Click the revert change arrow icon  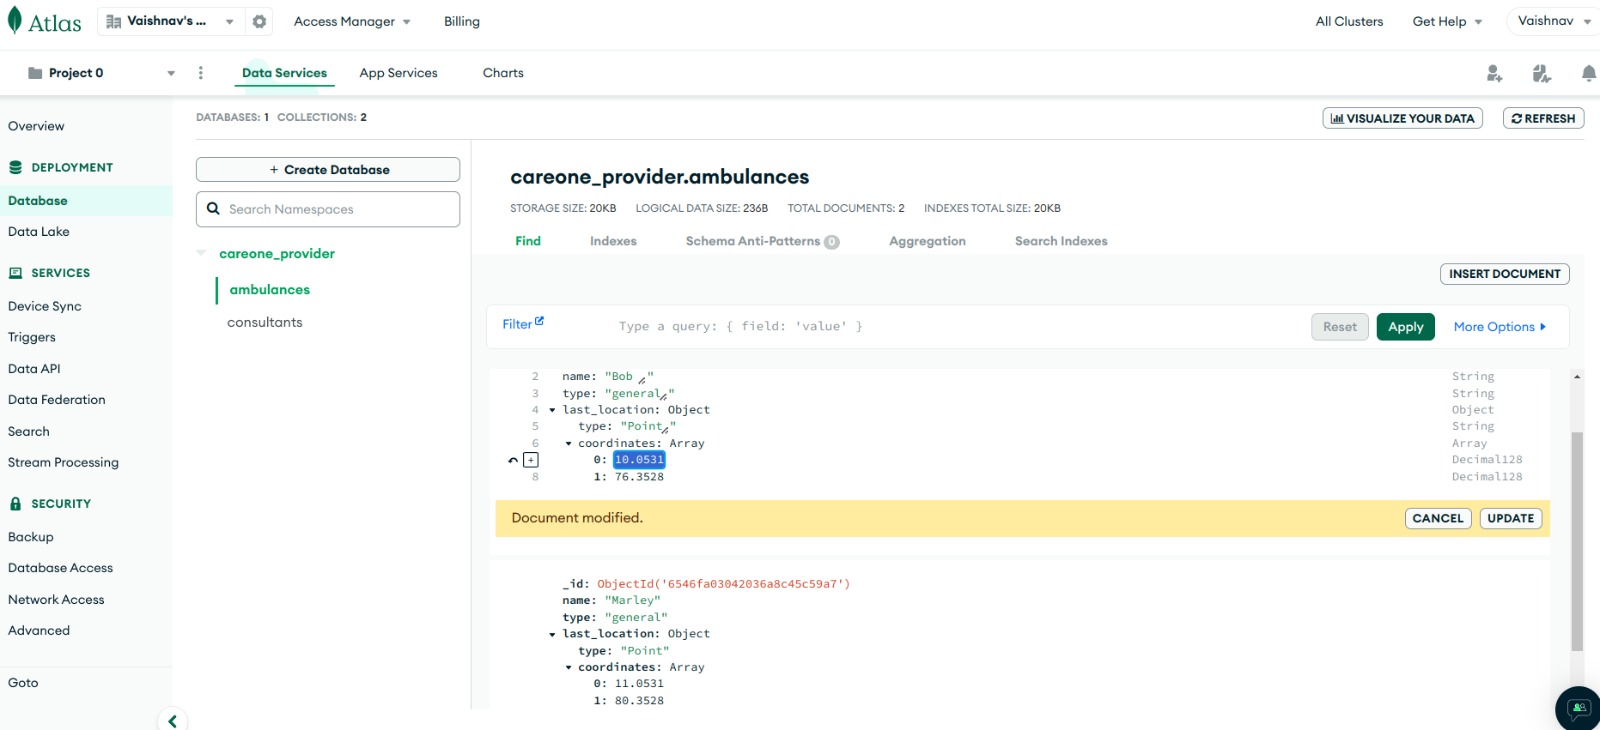click(513, 460)
